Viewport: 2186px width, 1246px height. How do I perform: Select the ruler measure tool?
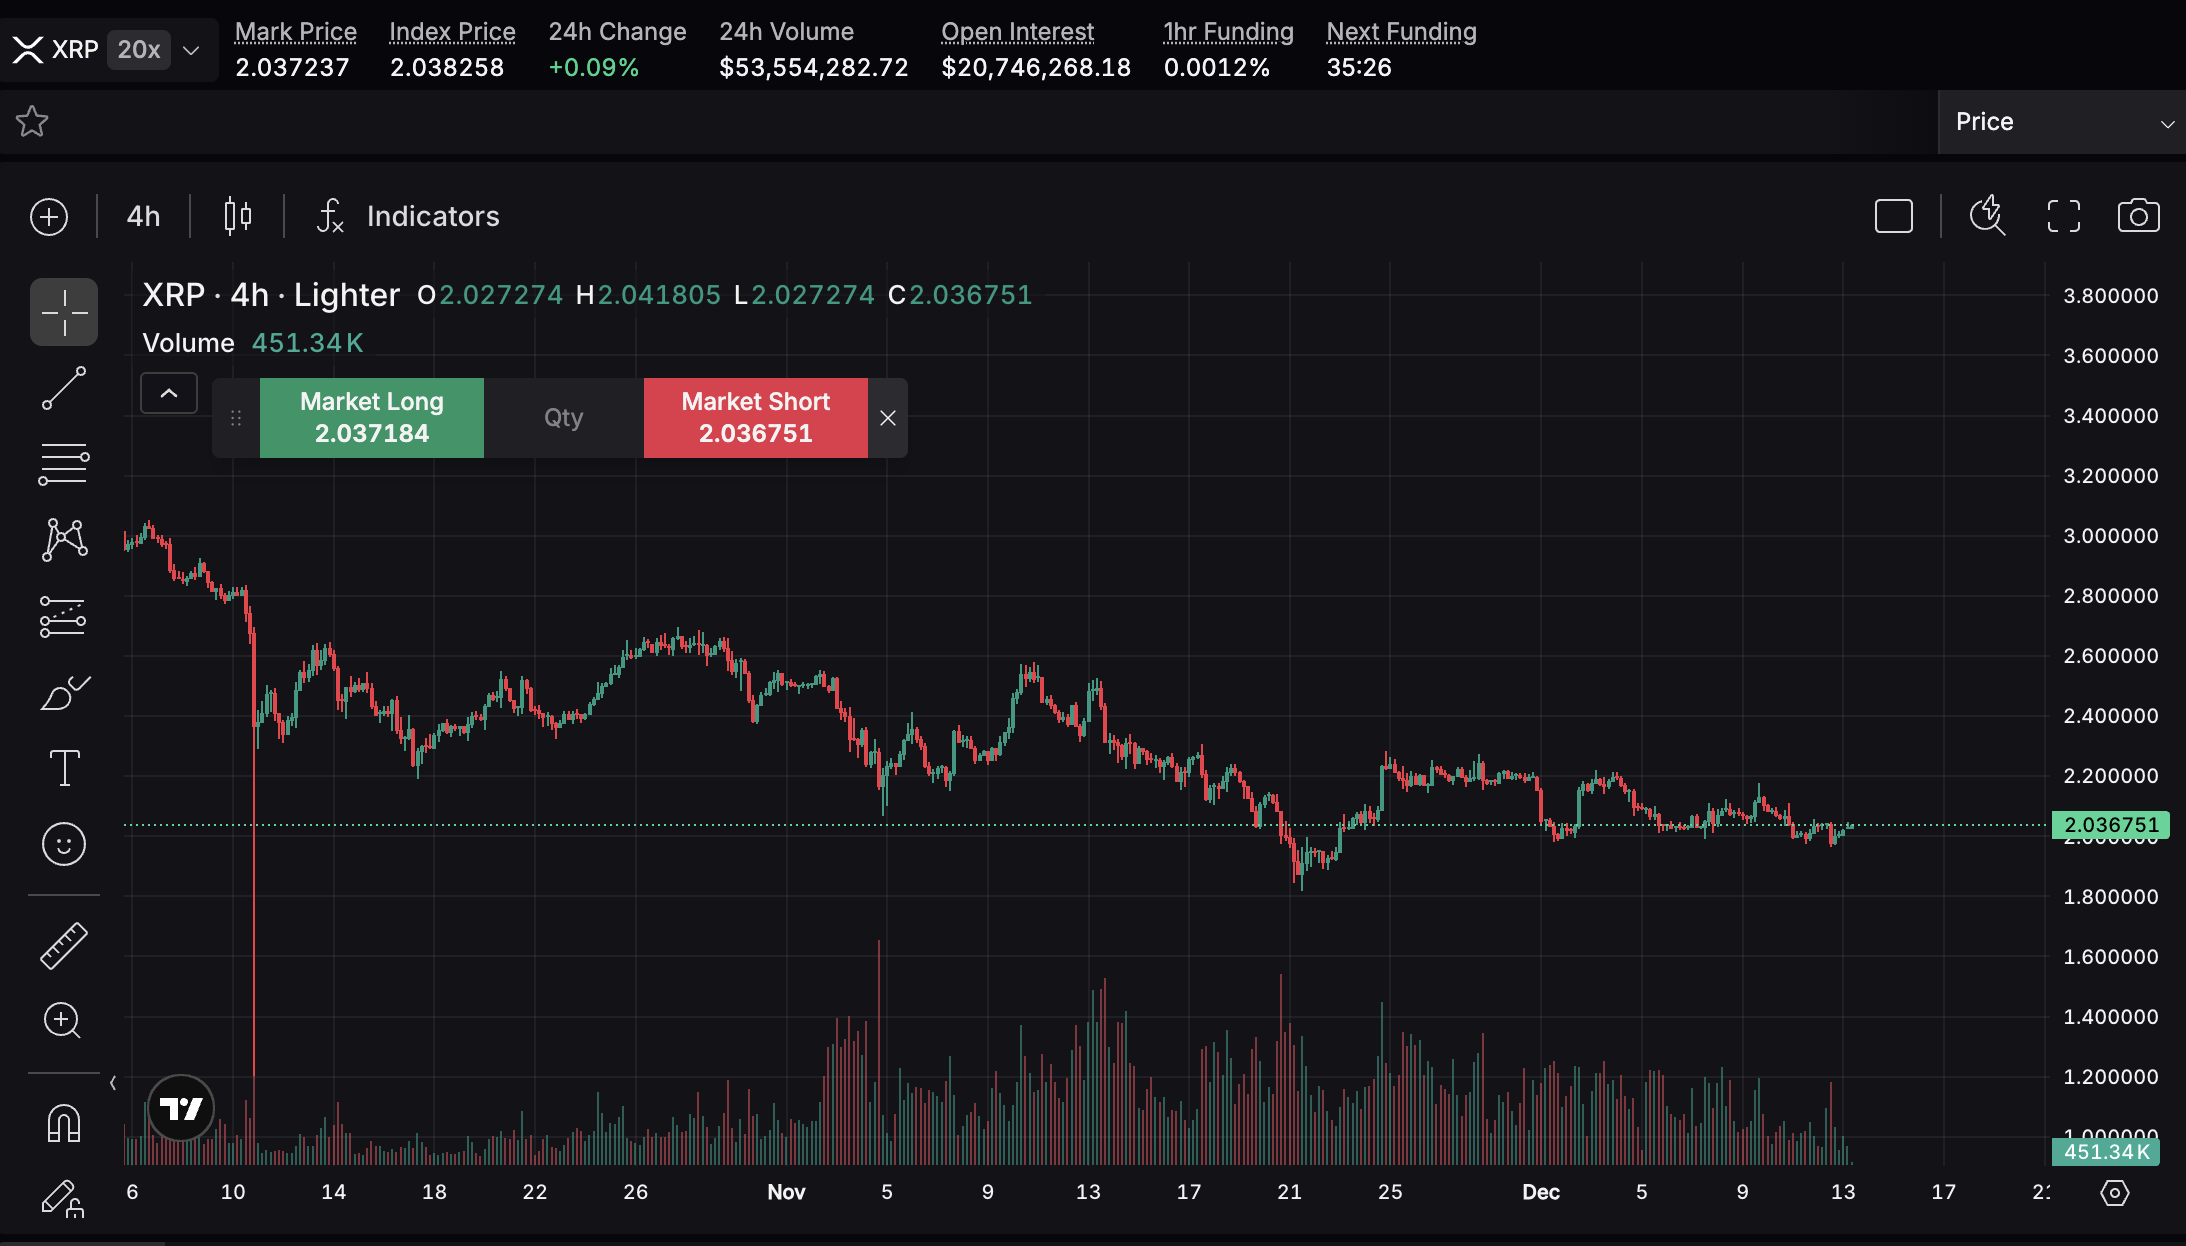(64, 945)
